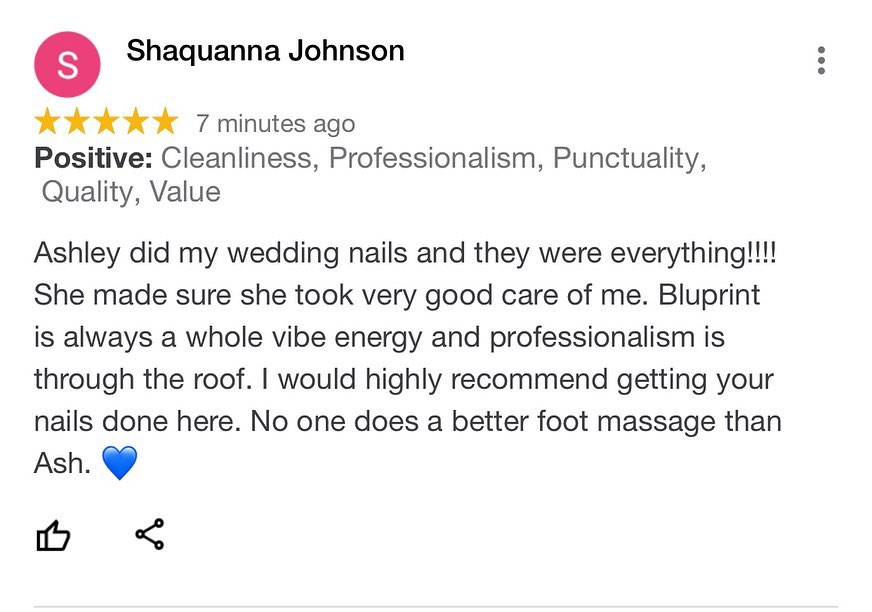Click the pink 'S' profile avatar
Screen dimensions: 872x612
[x=67, y=65]
